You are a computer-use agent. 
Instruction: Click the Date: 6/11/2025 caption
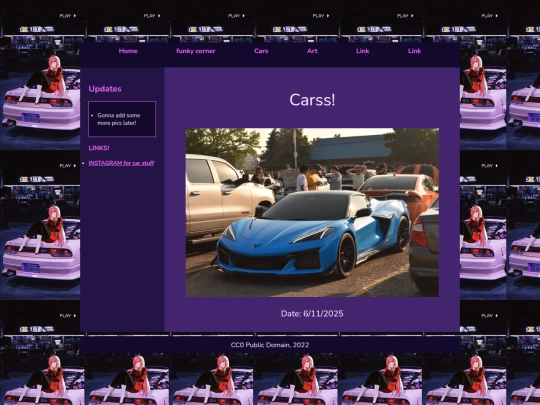click(x=312, y=313)
